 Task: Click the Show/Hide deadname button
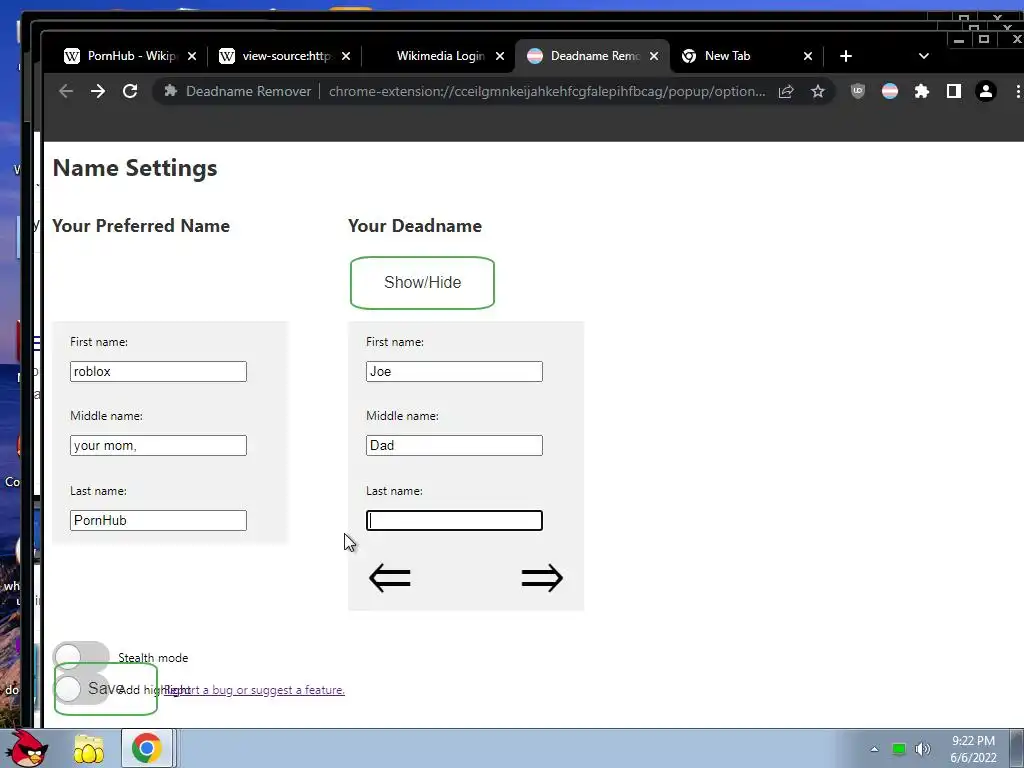tap(423, 283)
